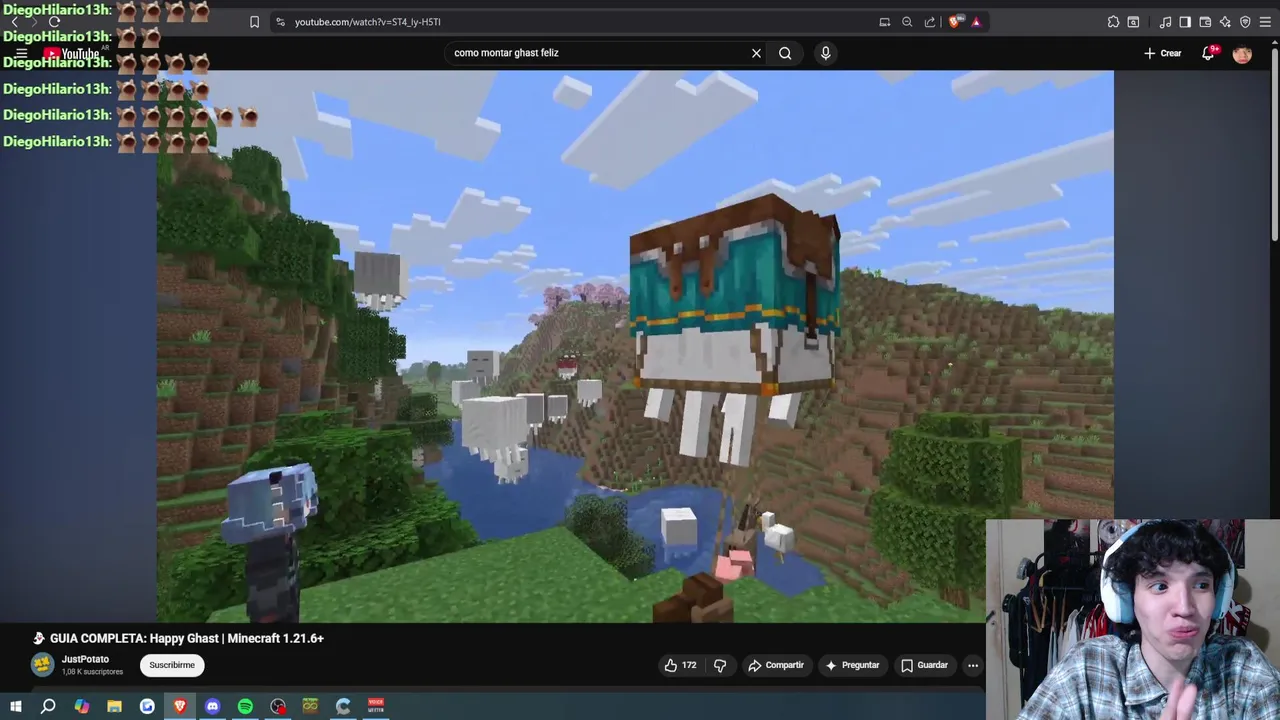Open OBS Studio from the taskbar
1280x720 pixels.
(278, 706)
